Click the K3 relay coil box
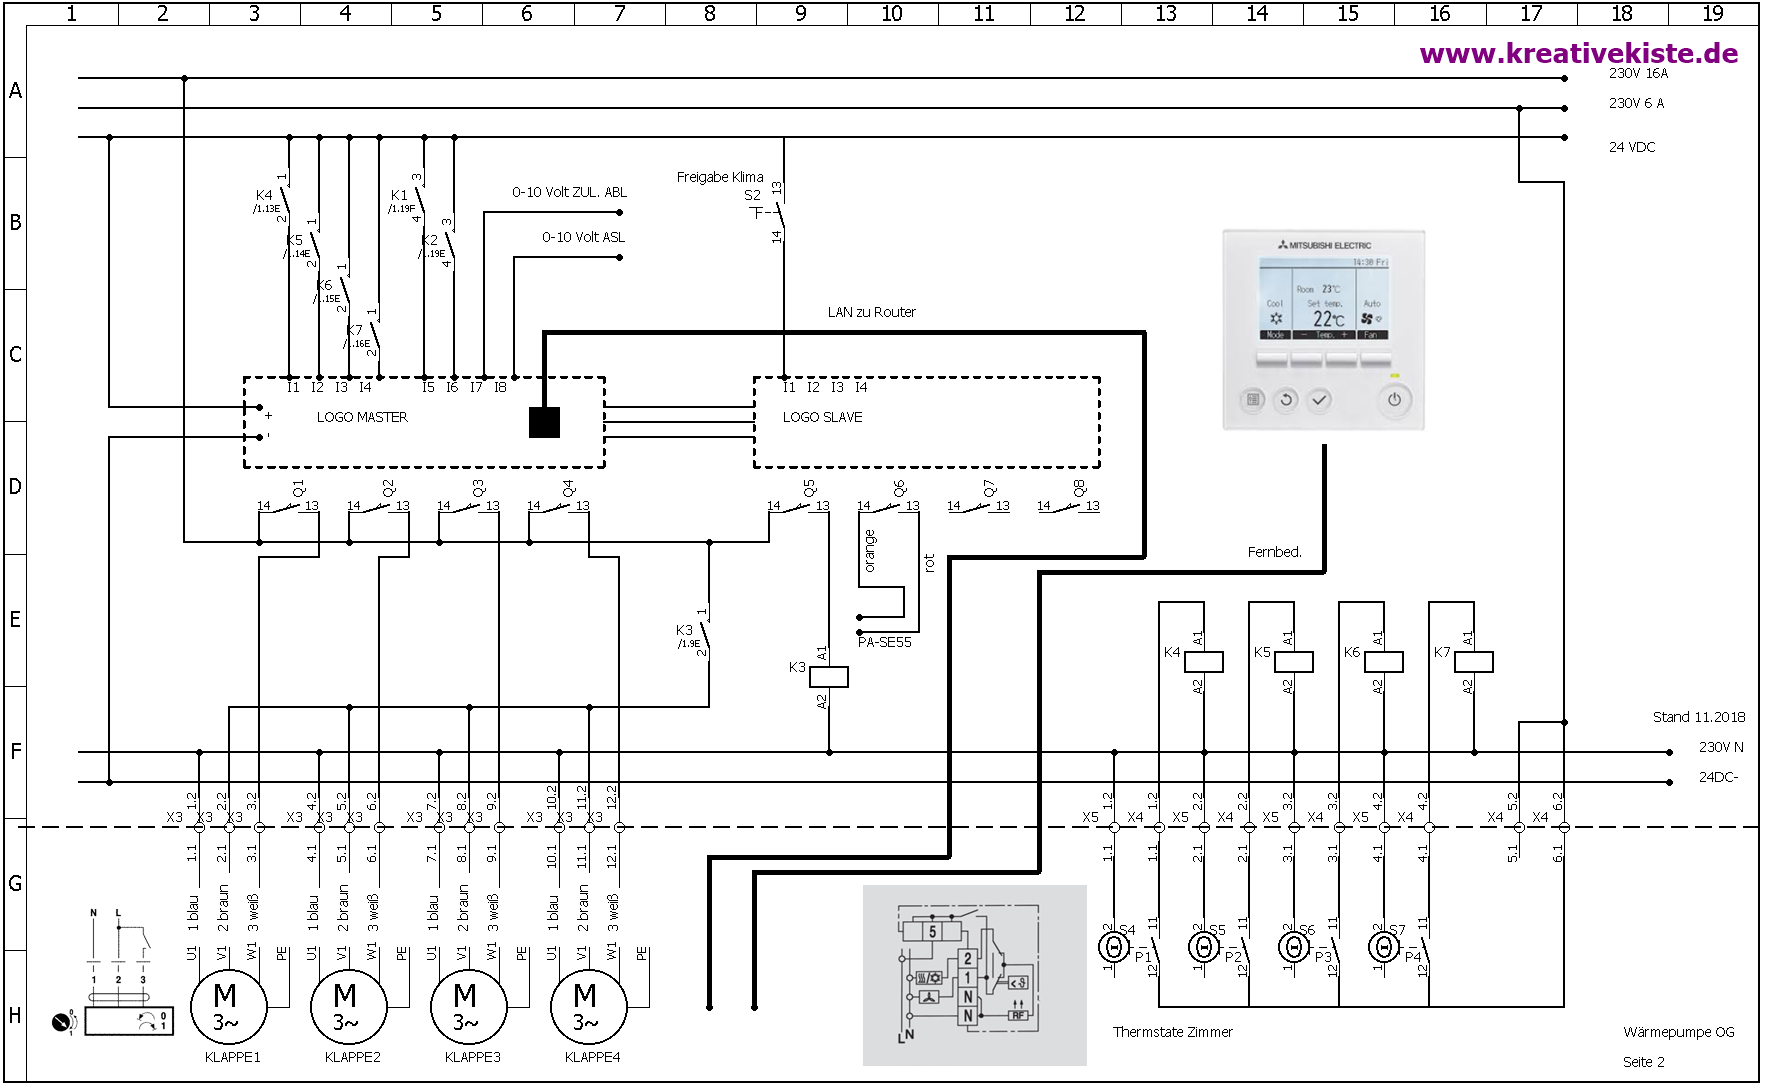Image resolution: width=1766 pixels, height=1091 pixels. pyautogui.click(x=828, y=676)
